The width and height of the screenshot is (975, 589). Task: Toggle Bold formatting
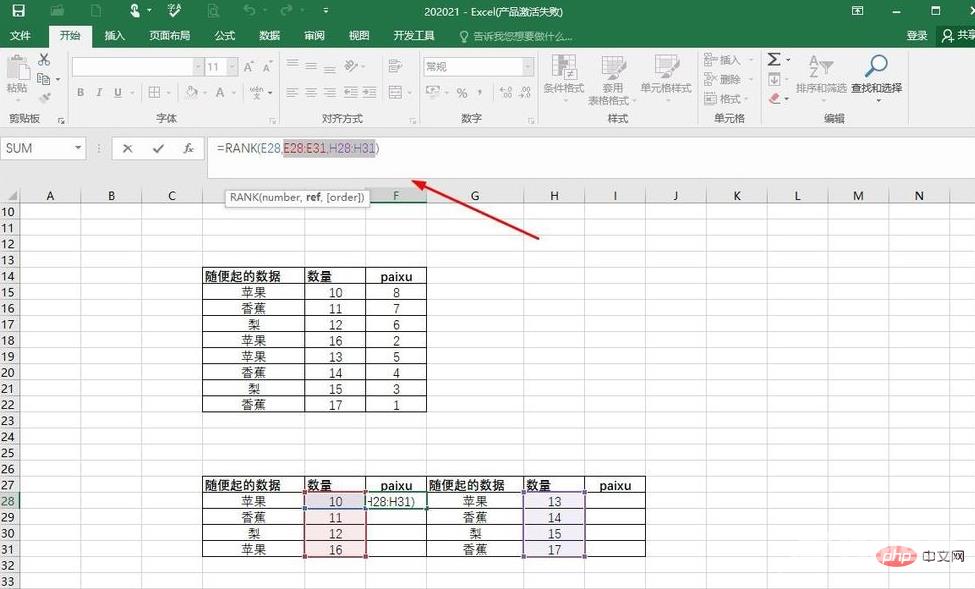point(80,93)
